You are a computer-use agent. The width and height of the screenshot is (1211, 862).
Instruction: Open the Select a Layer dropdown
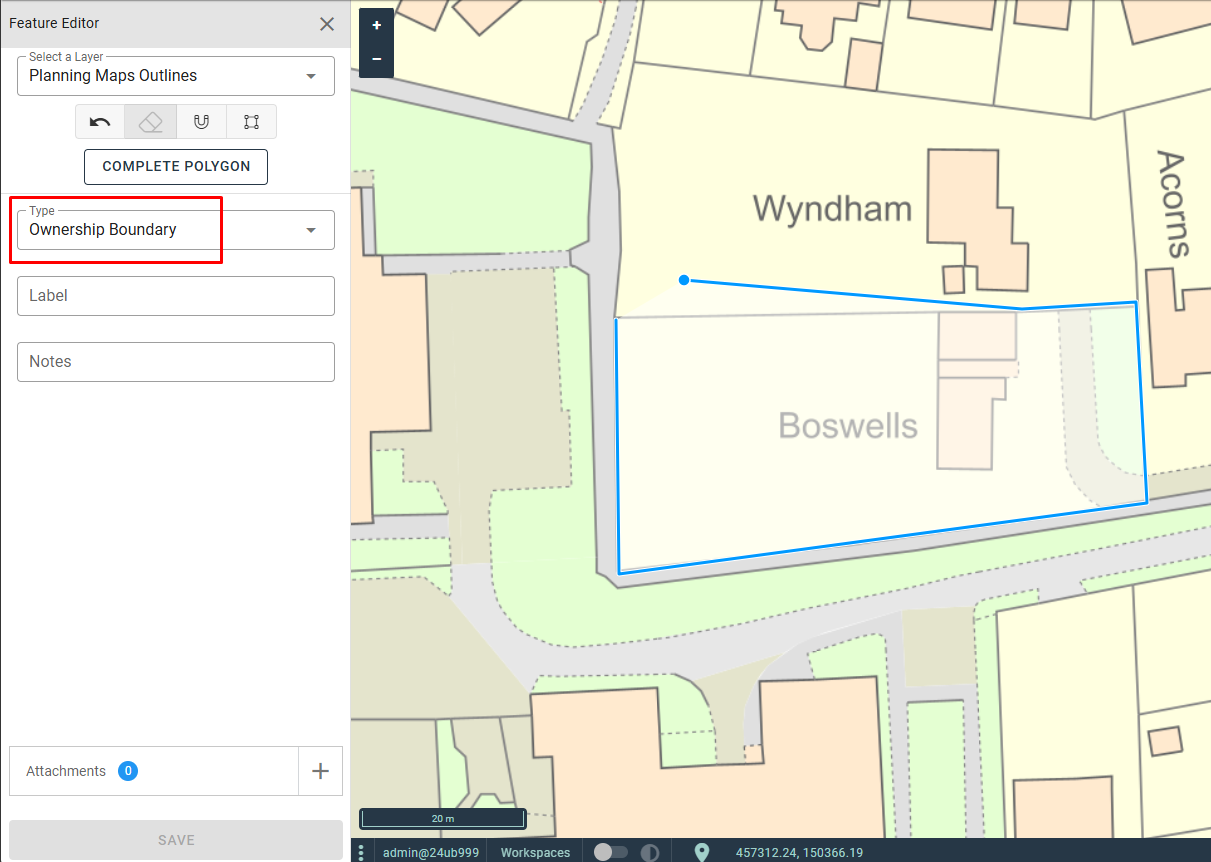click(176, 76)
